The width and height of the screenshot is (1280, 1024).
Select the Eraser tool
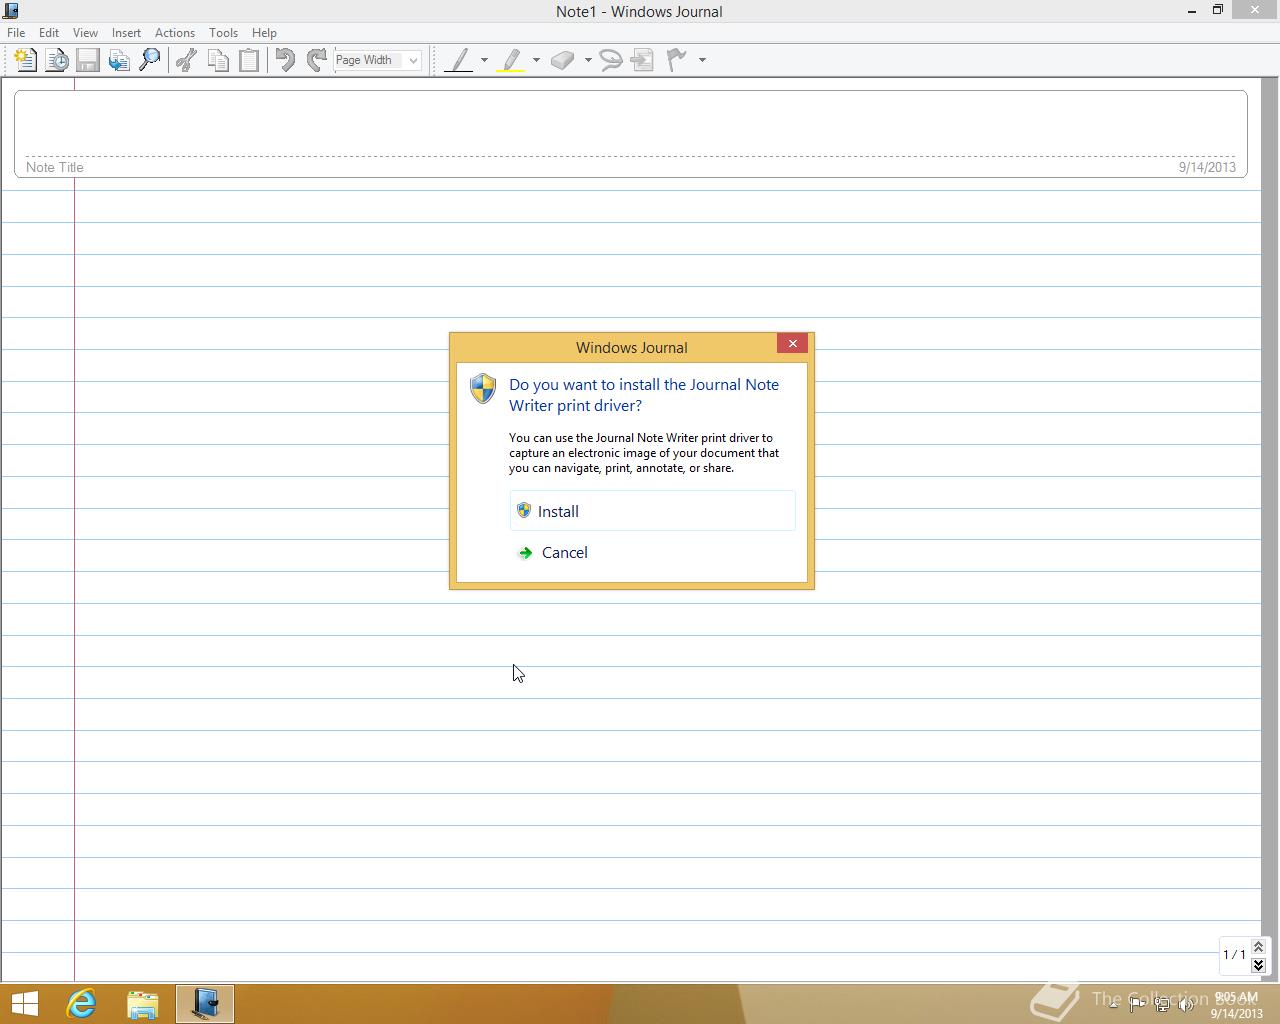point(563,60)
